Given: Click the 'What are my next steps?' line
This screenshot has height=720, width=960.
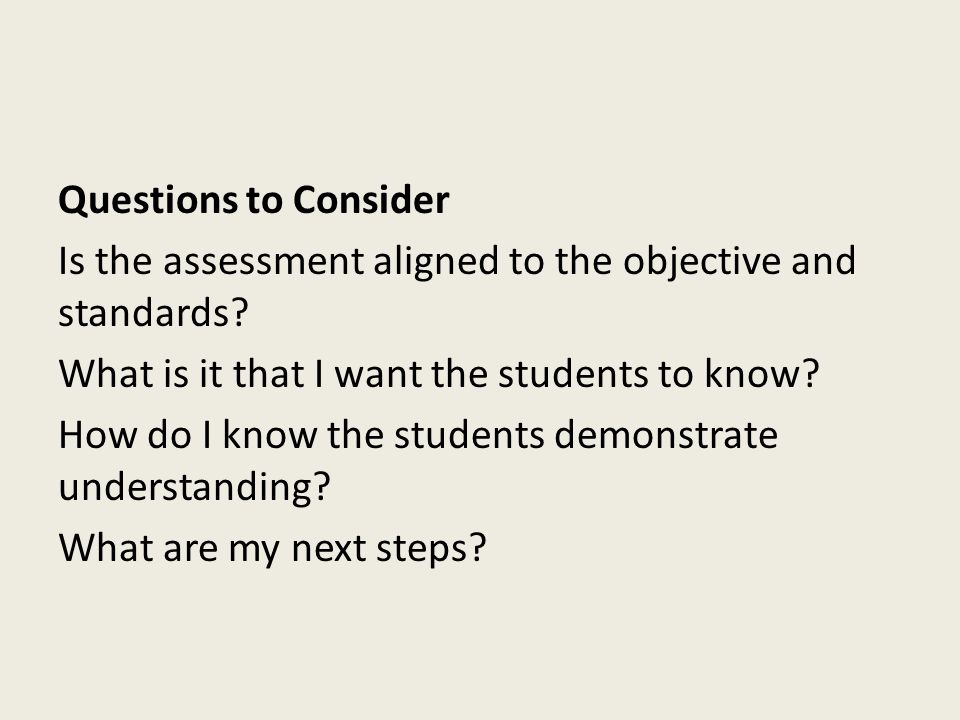Looking at the screenshot, I should [x=272, y=549].
